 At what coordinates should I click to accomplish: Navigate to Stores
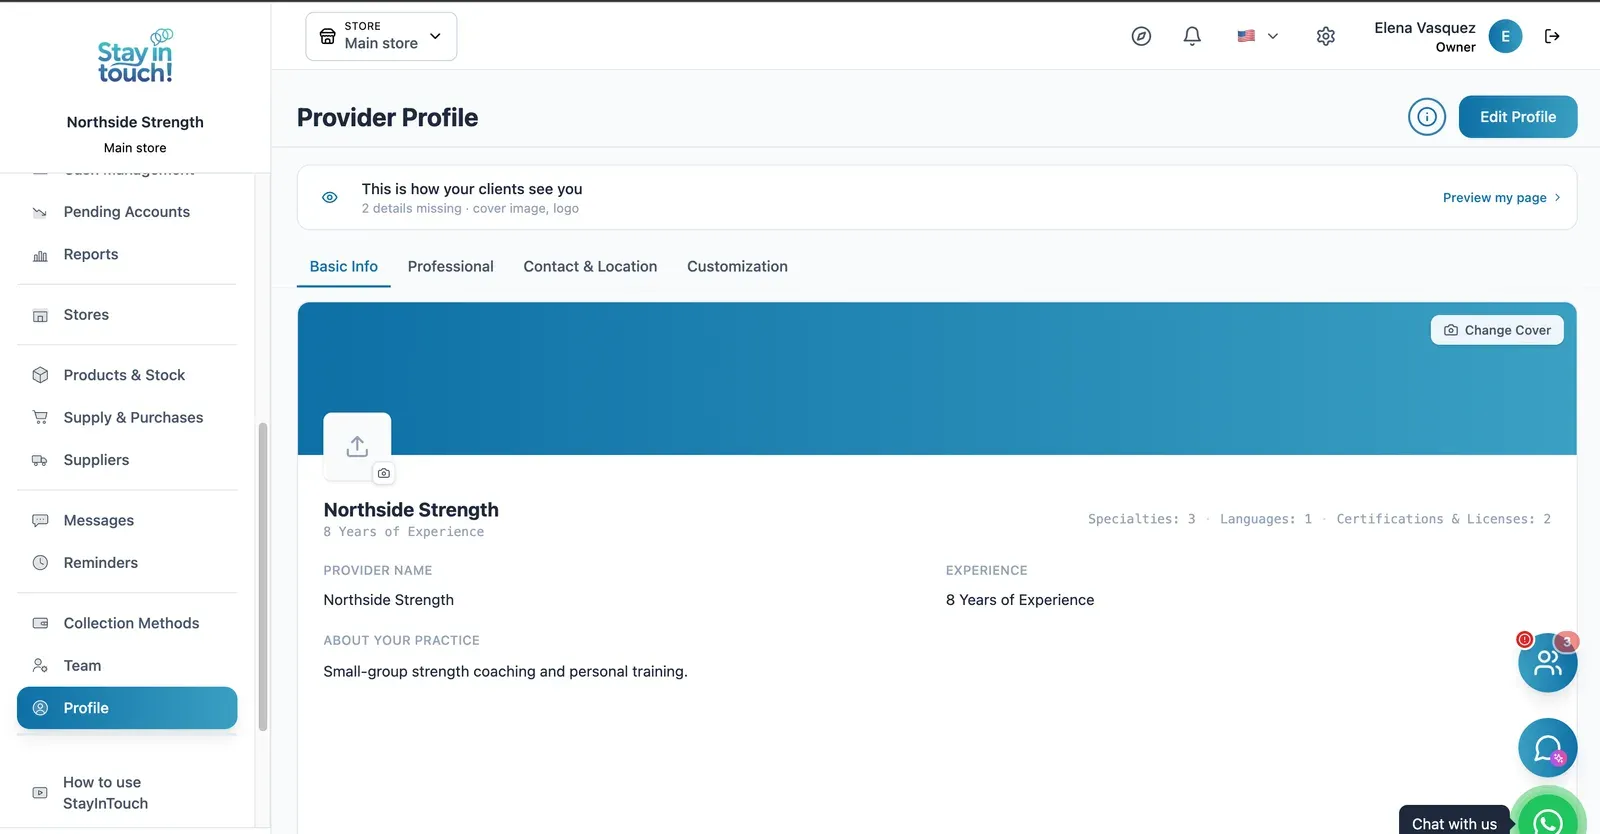click(127, 315)
